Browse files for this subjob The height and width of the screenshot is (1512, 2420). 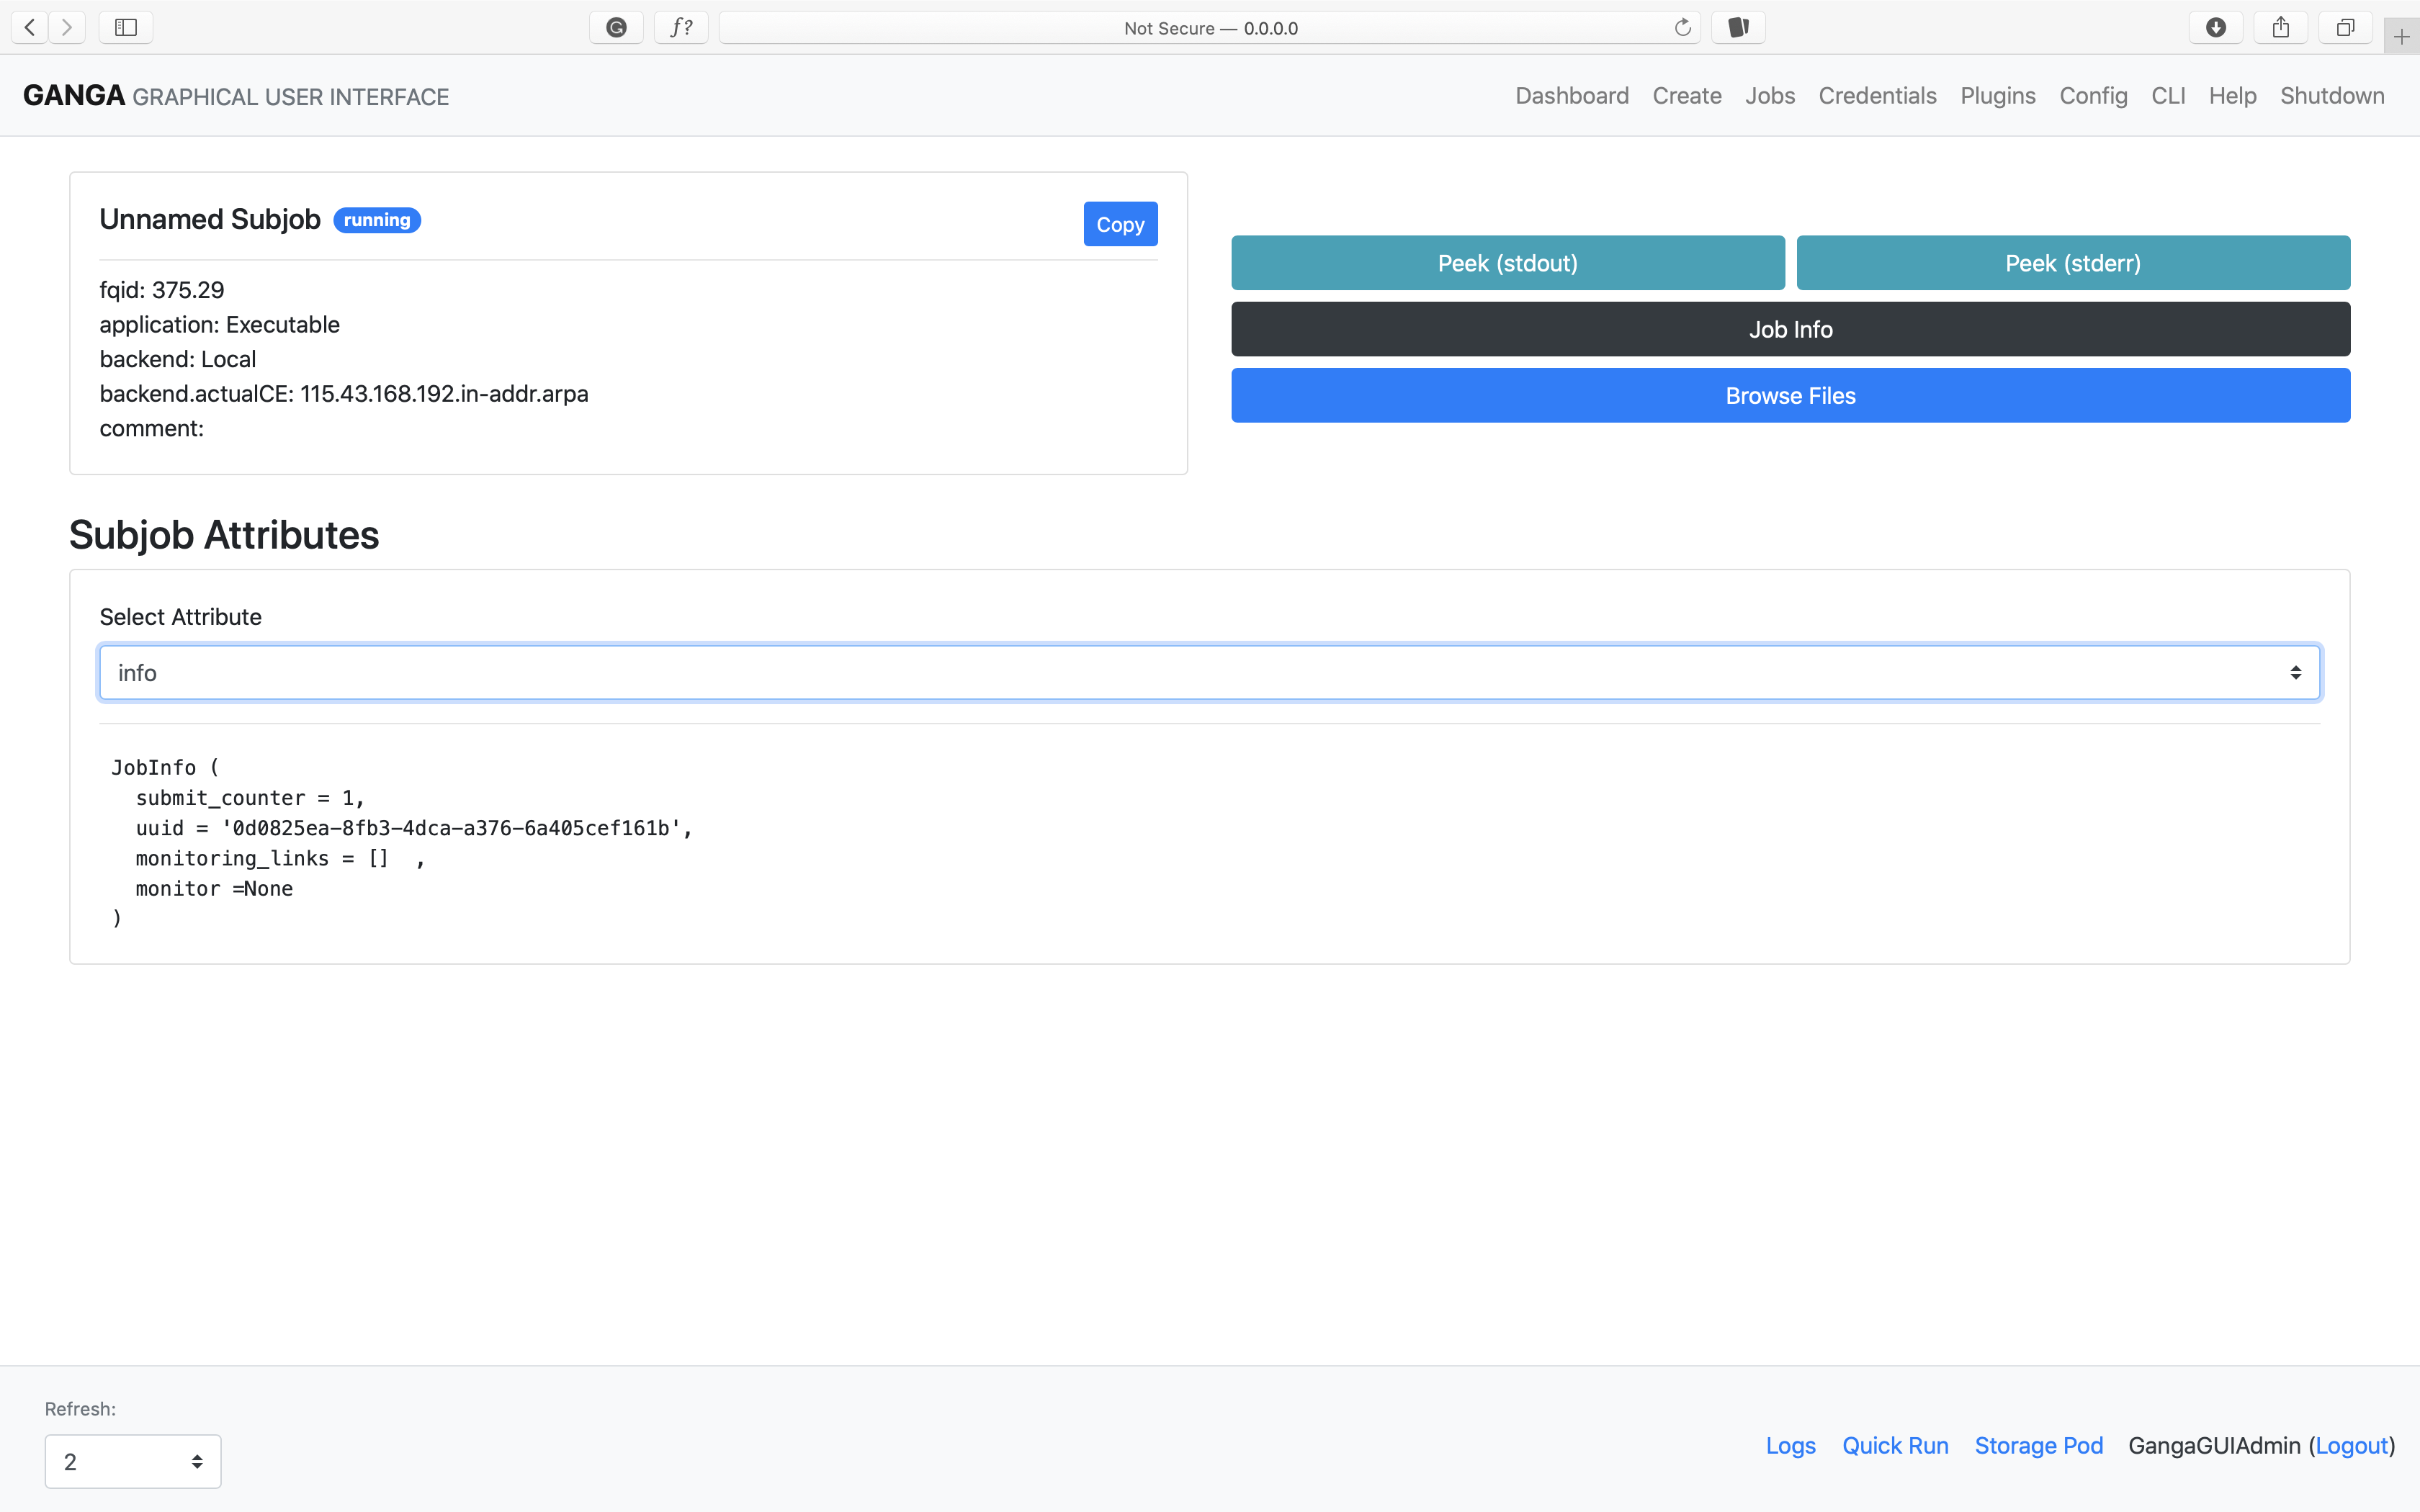pos(1790,395)
